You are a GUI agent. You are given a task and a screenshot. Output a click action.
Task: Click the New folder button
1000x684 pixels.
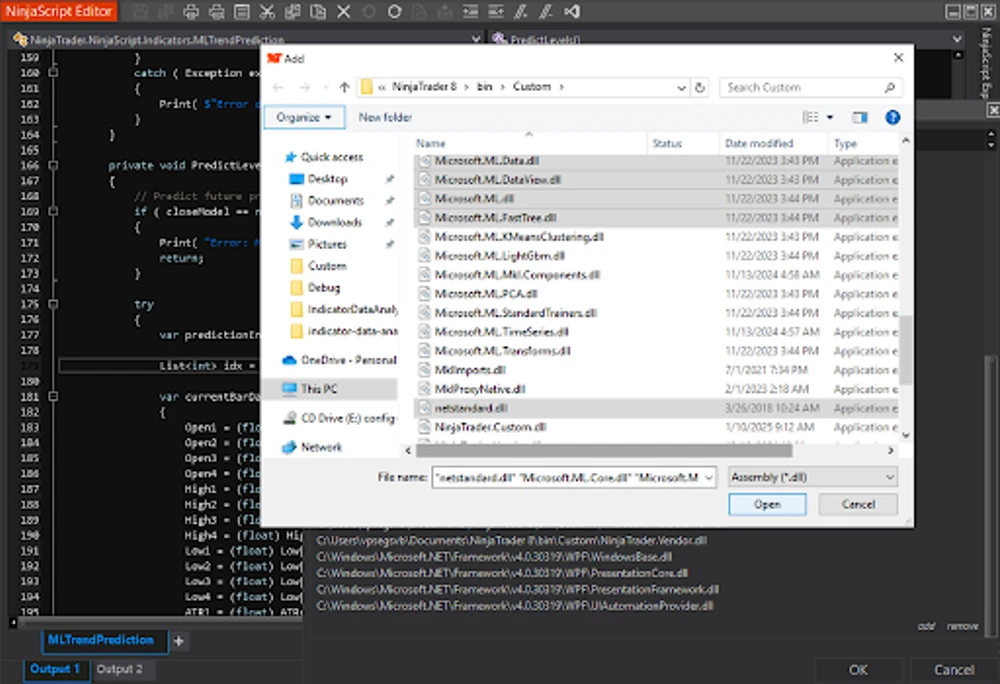point(385,117)
